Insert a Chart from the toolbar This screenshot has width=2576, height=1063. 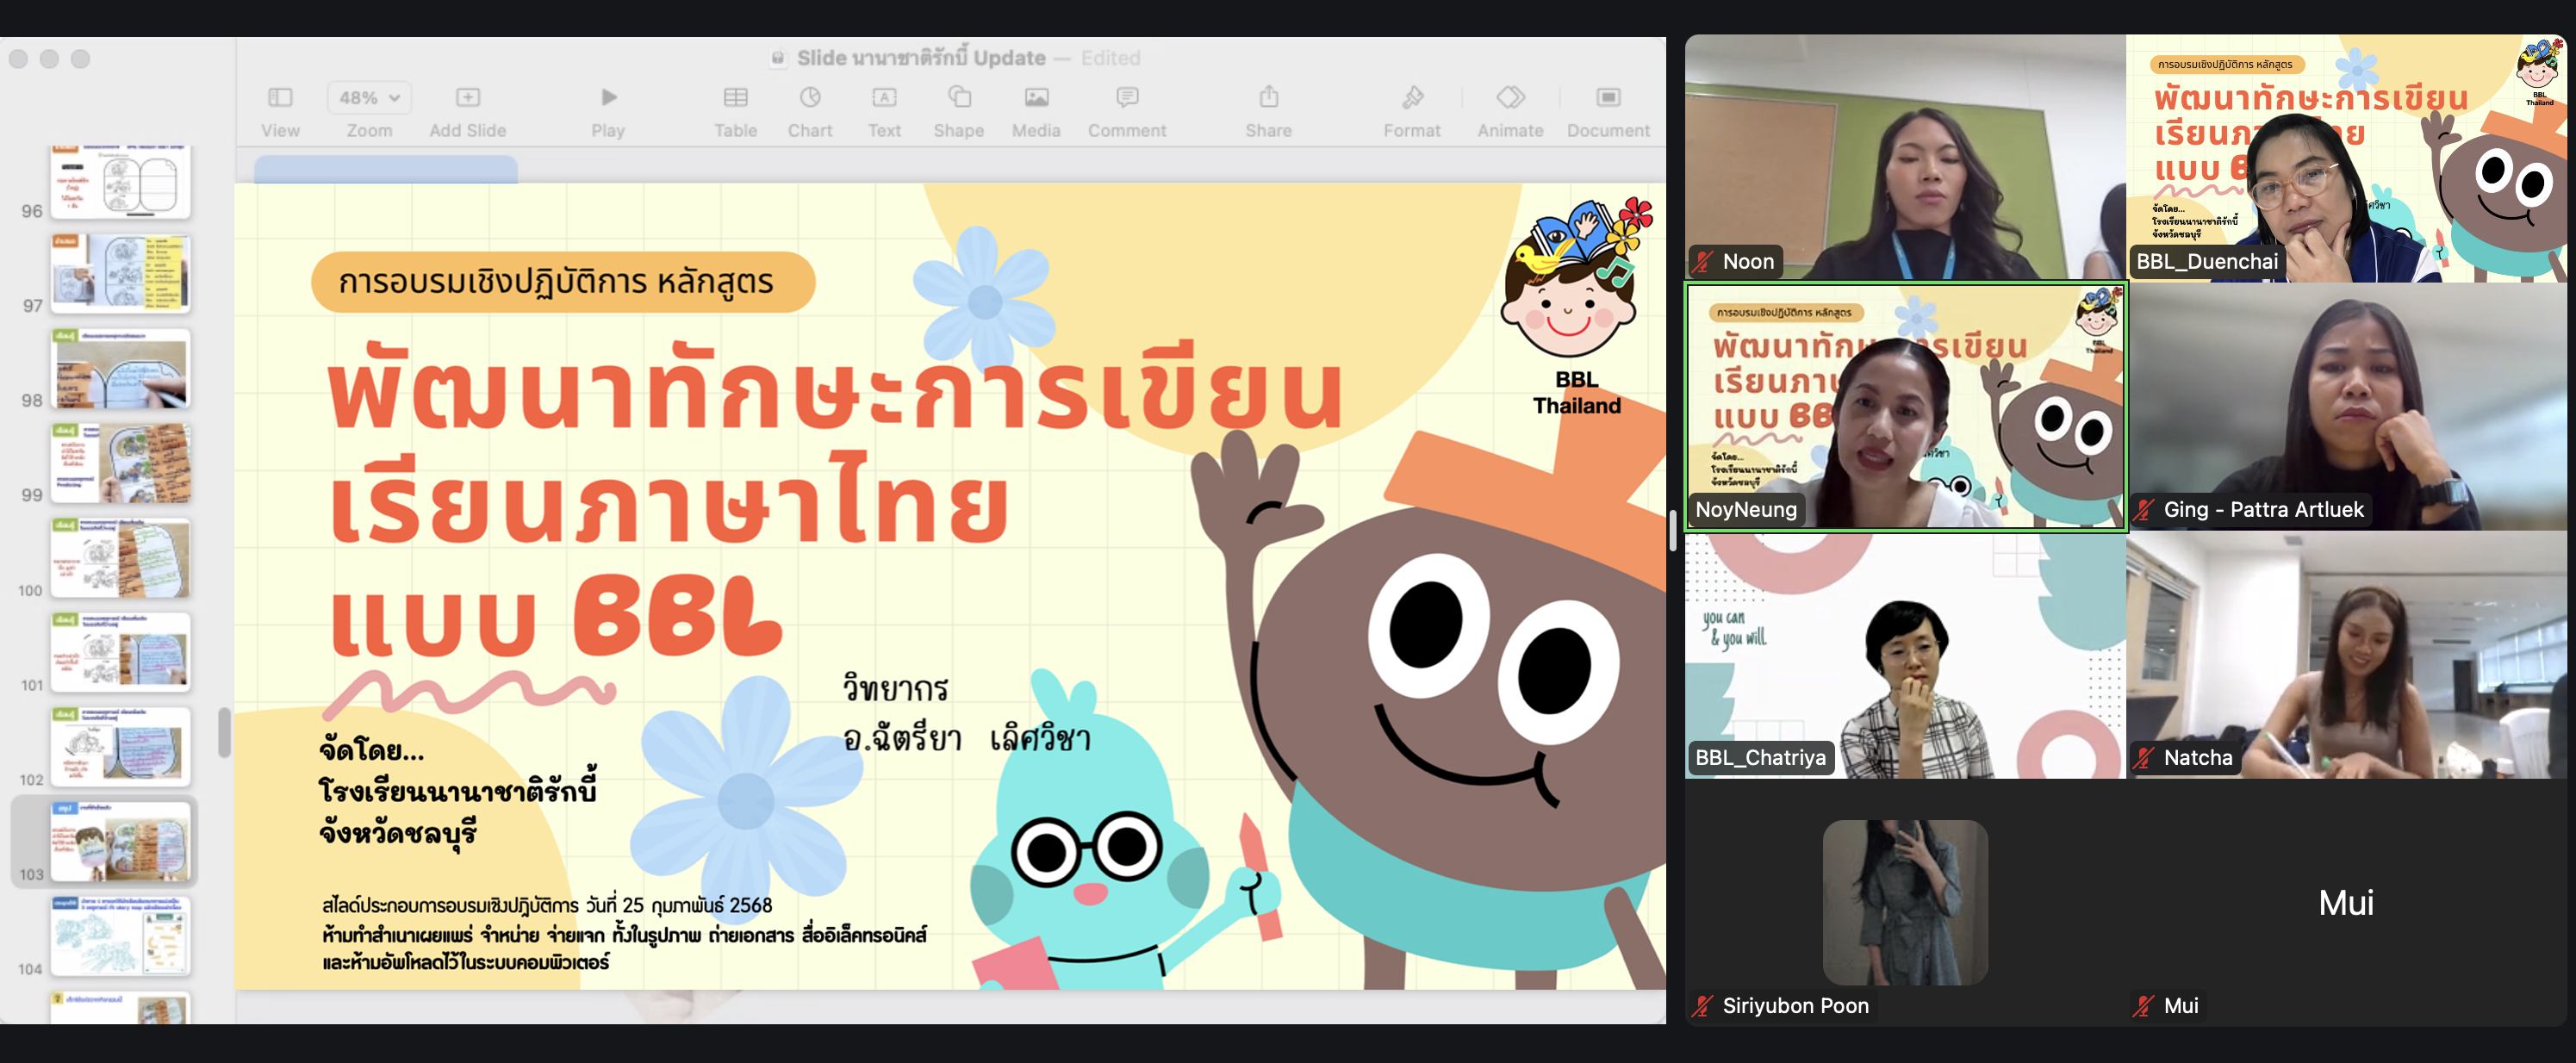point(810,111)
